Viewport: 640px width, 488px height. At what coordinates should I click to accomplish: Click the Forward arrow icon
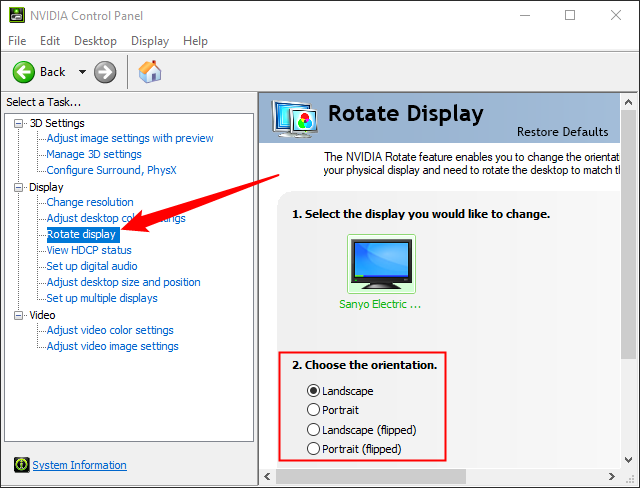pyautogui.click(x=105, y=72)
